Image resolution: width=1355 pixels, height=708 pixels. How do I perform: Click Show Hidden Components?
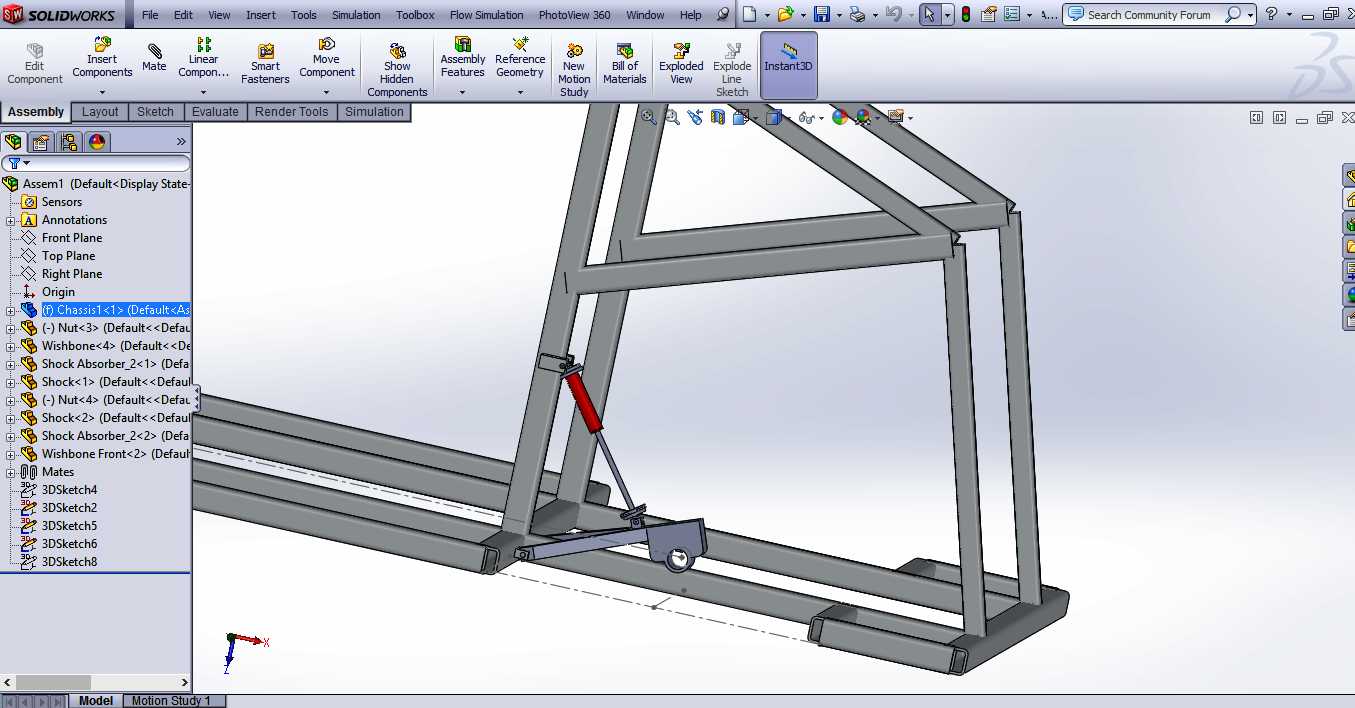point(397,70)
